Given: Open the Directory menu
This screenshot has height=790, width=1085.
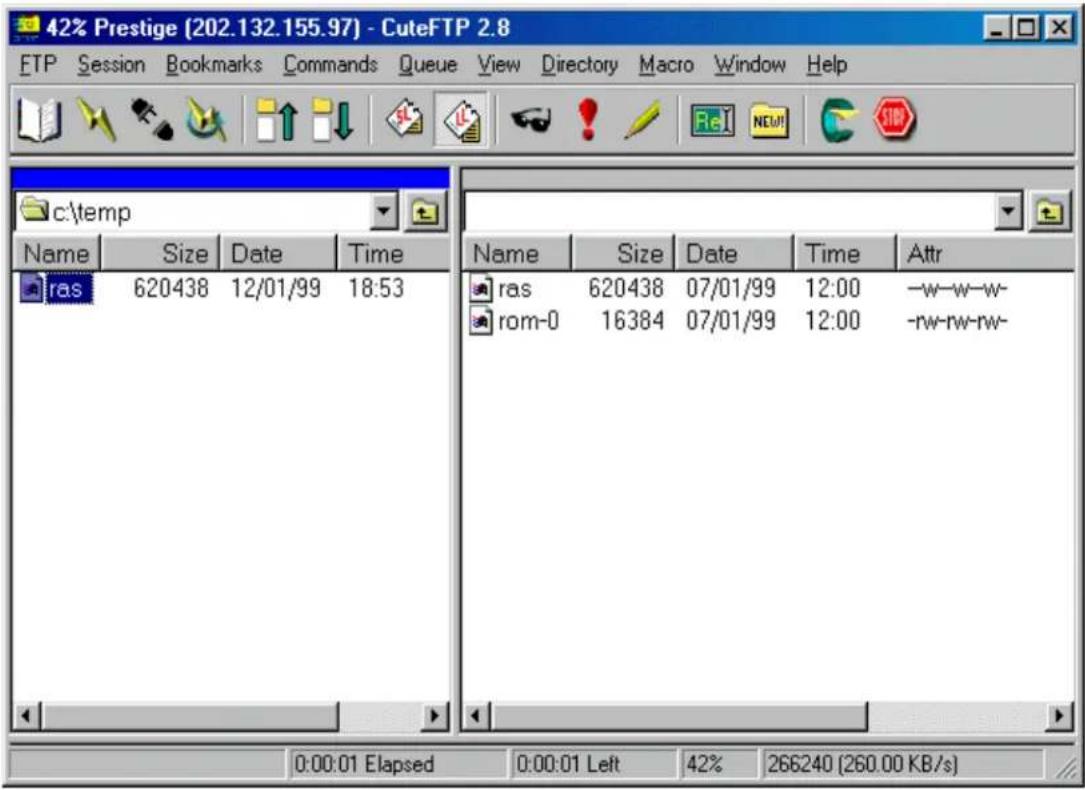Looking at the screenshot, I should [x=580, y=65].
